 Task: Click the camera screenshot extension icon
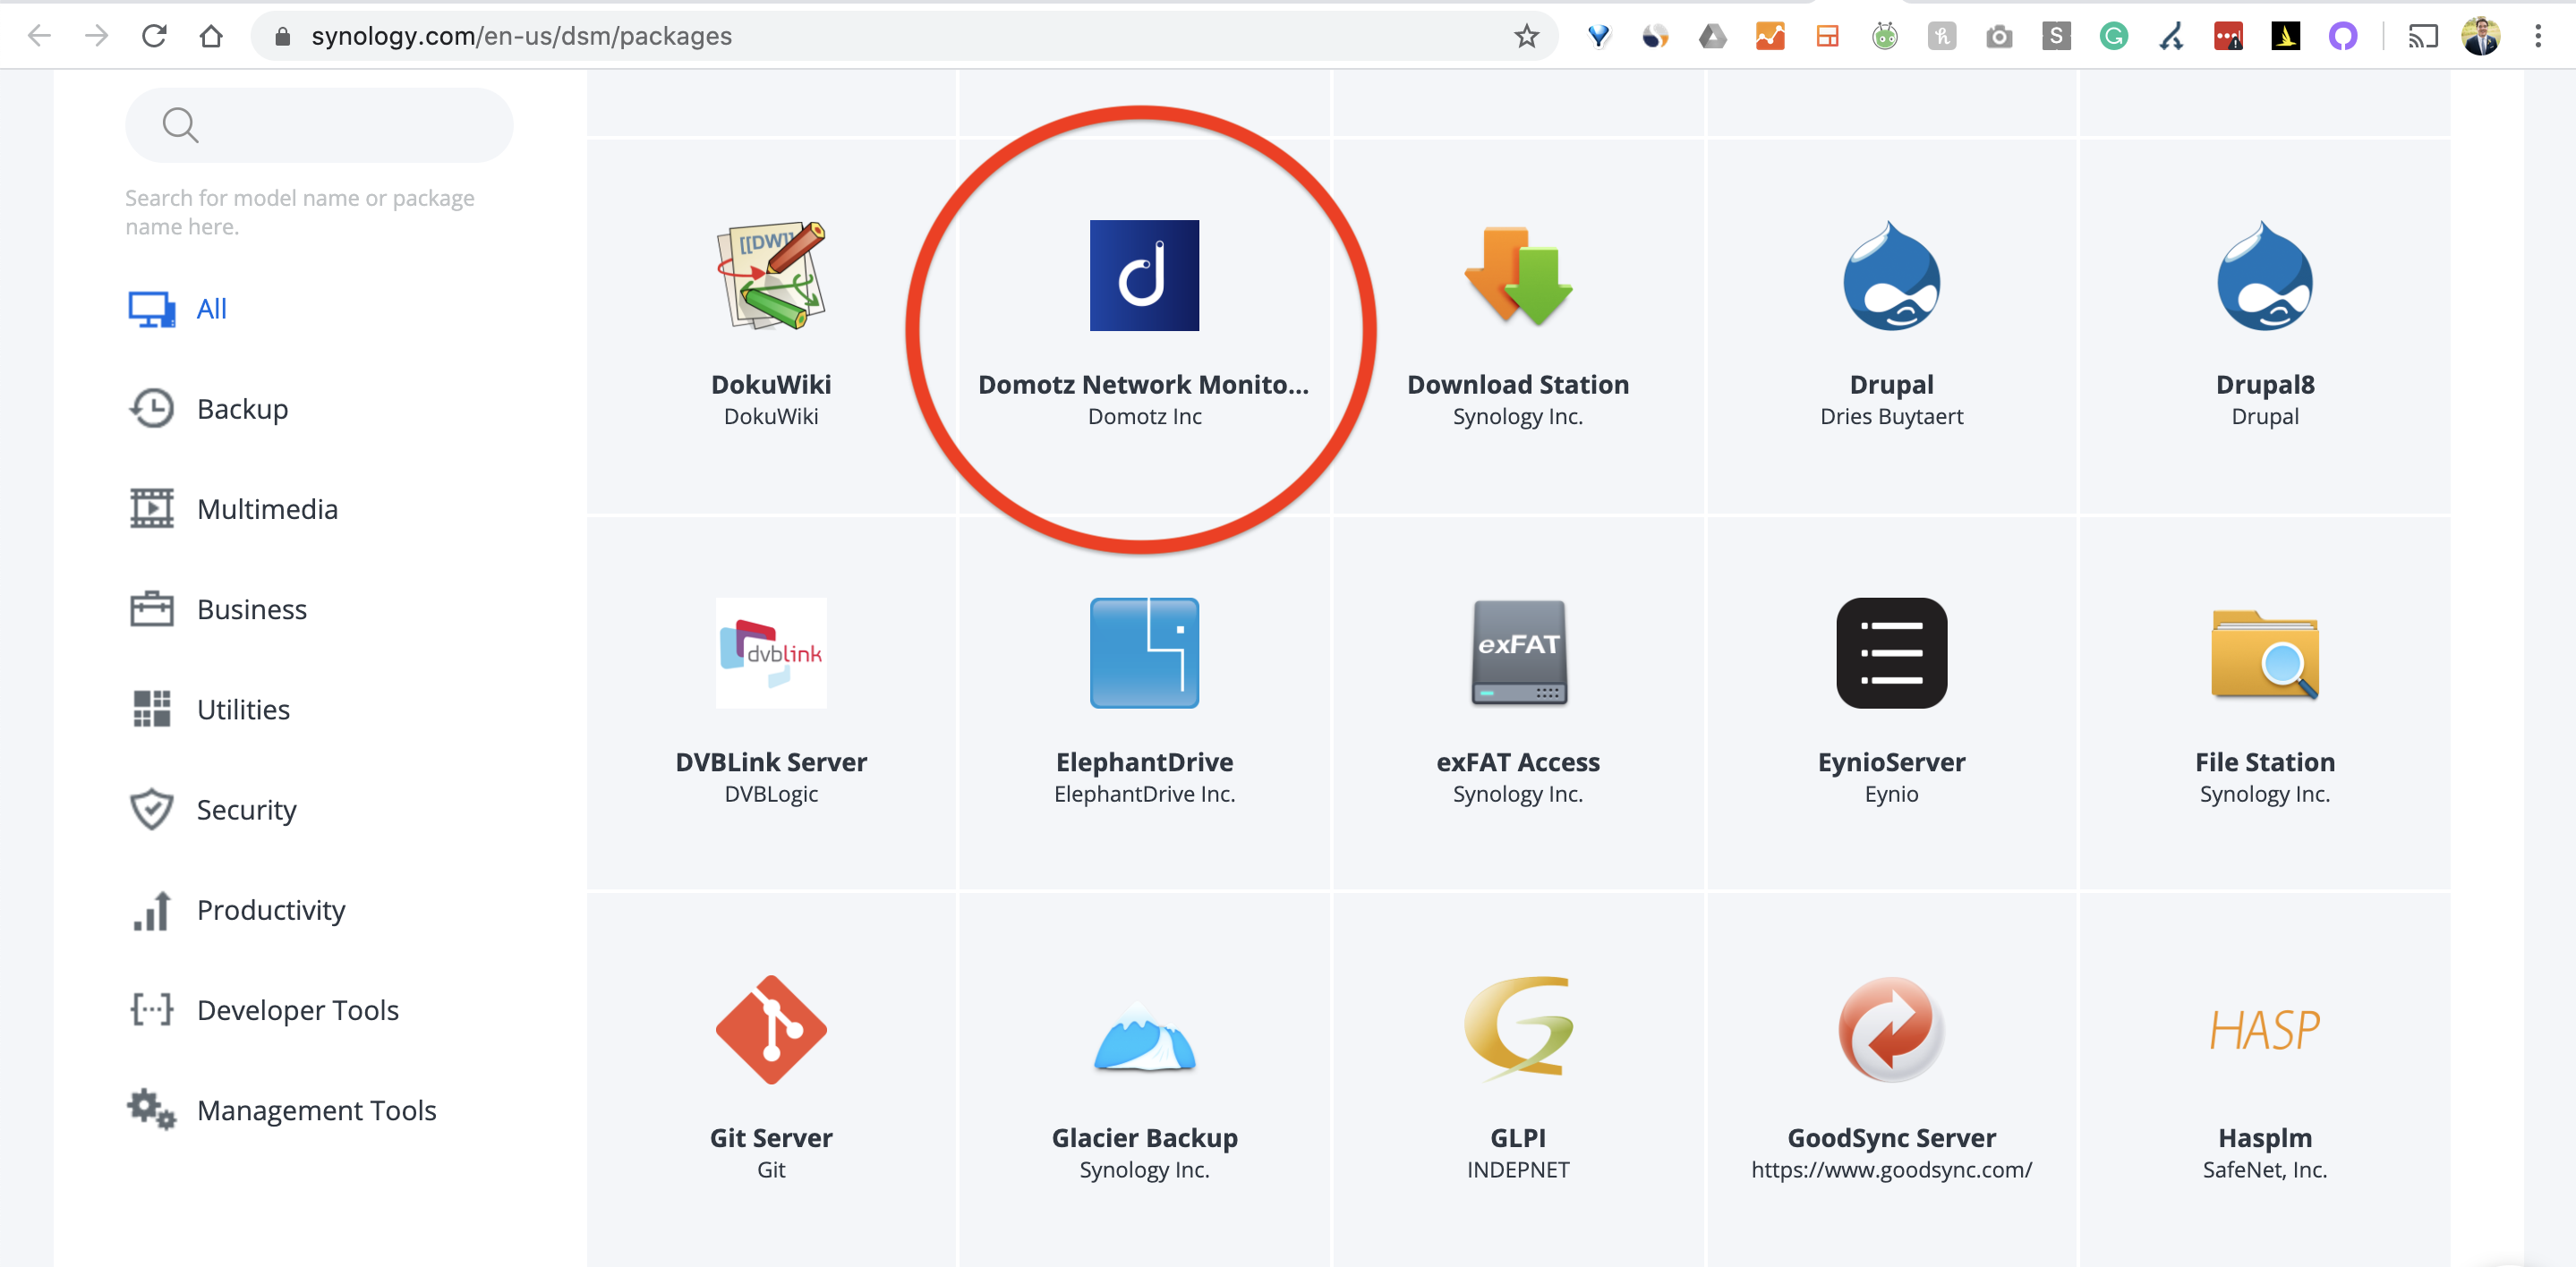pyautogui.click(x=1999, y=36)
